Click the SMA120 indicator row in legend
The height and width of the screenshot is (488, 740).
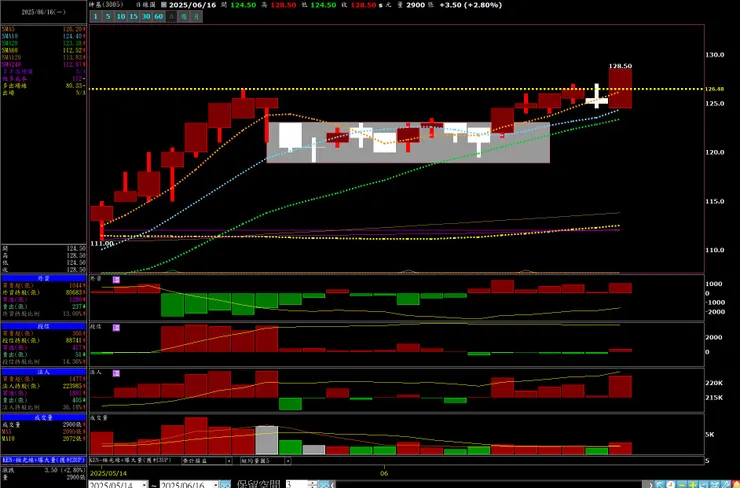tap(43, 58)
